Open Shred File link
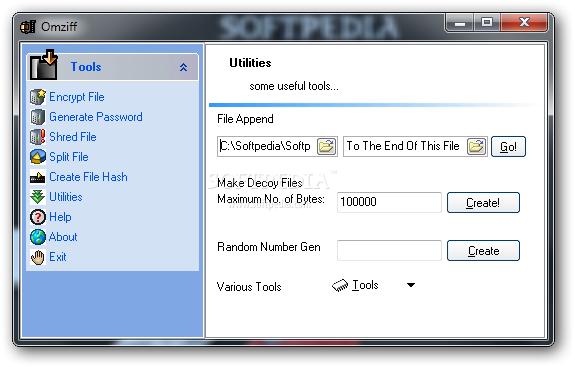Viewport: 575px width, 367px height. [73, 137]
